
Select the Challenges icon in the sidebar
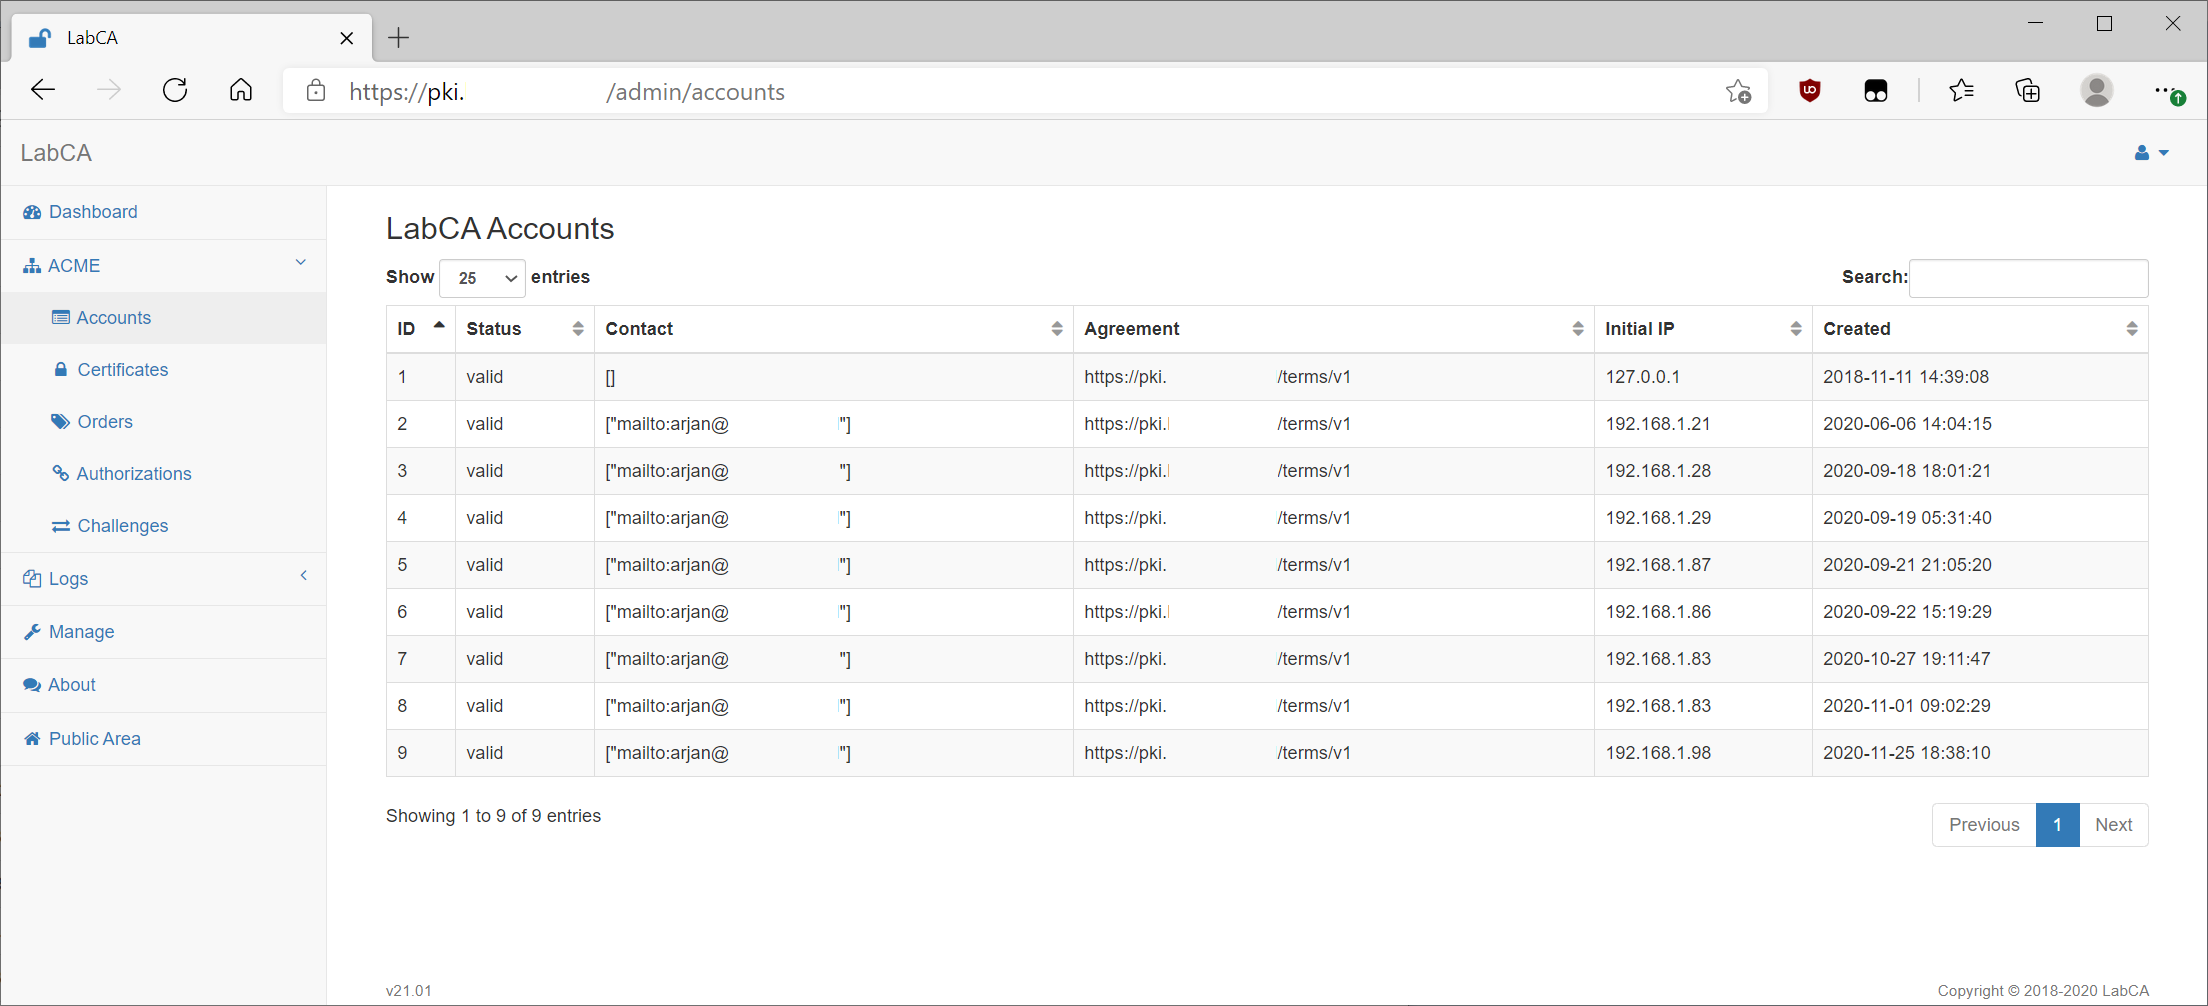click(61, 525)
